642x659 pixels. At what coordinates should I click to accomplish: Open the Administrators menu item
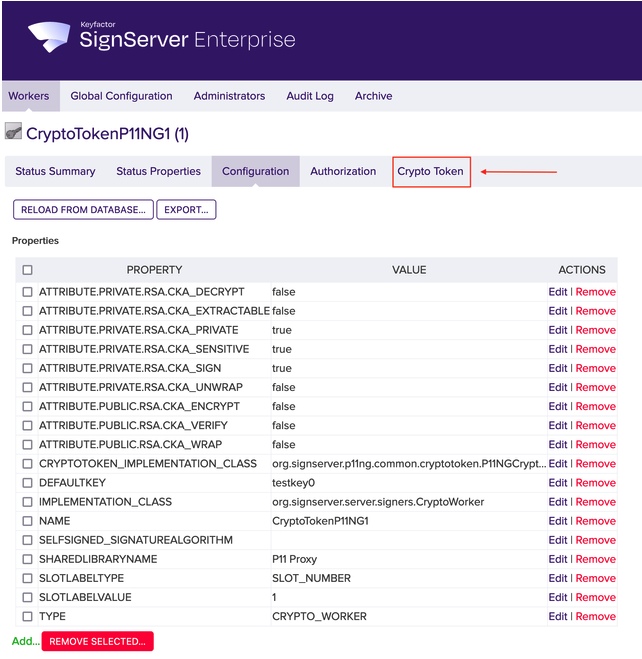(229, 96)
